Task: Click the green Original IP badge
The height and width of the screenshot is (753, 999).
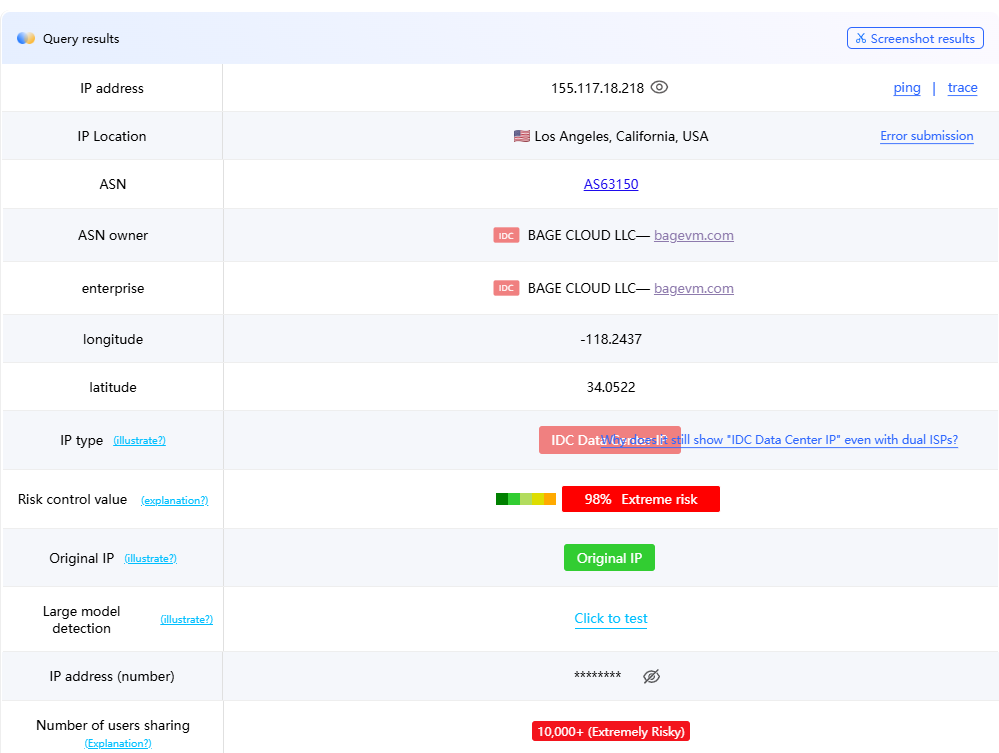Action: 609,558
